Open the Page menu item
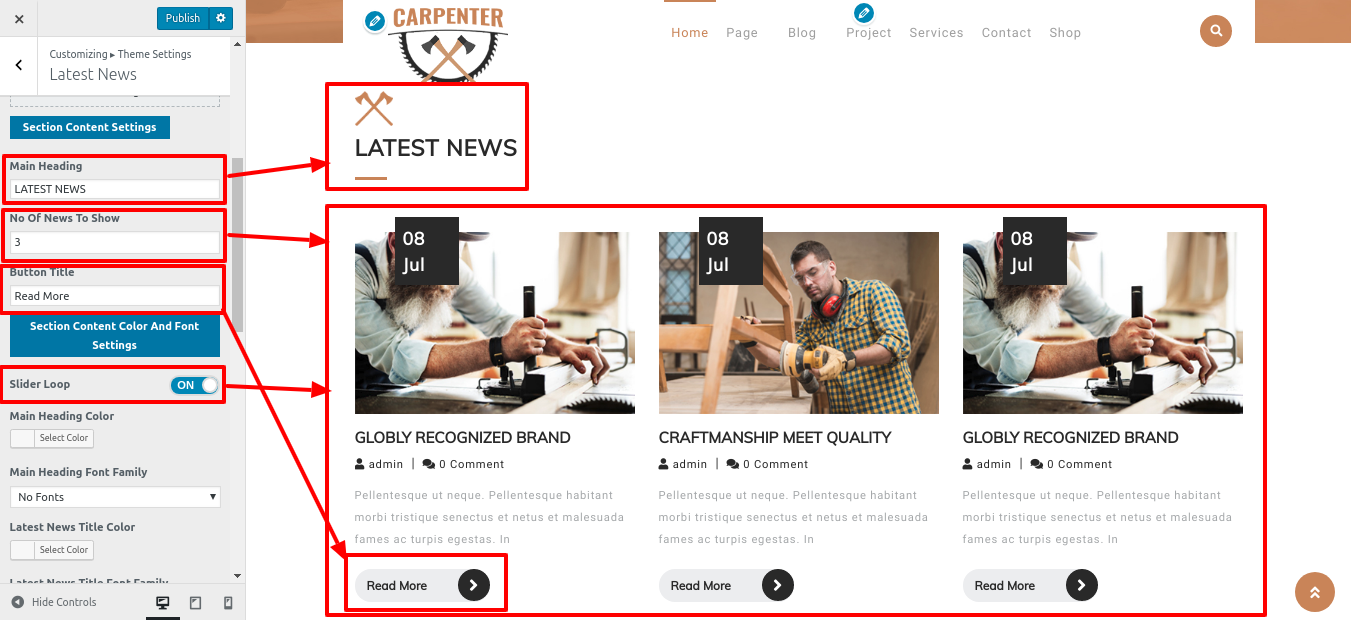Screen dimensions: 1351x620 click(x=742, y=33)
